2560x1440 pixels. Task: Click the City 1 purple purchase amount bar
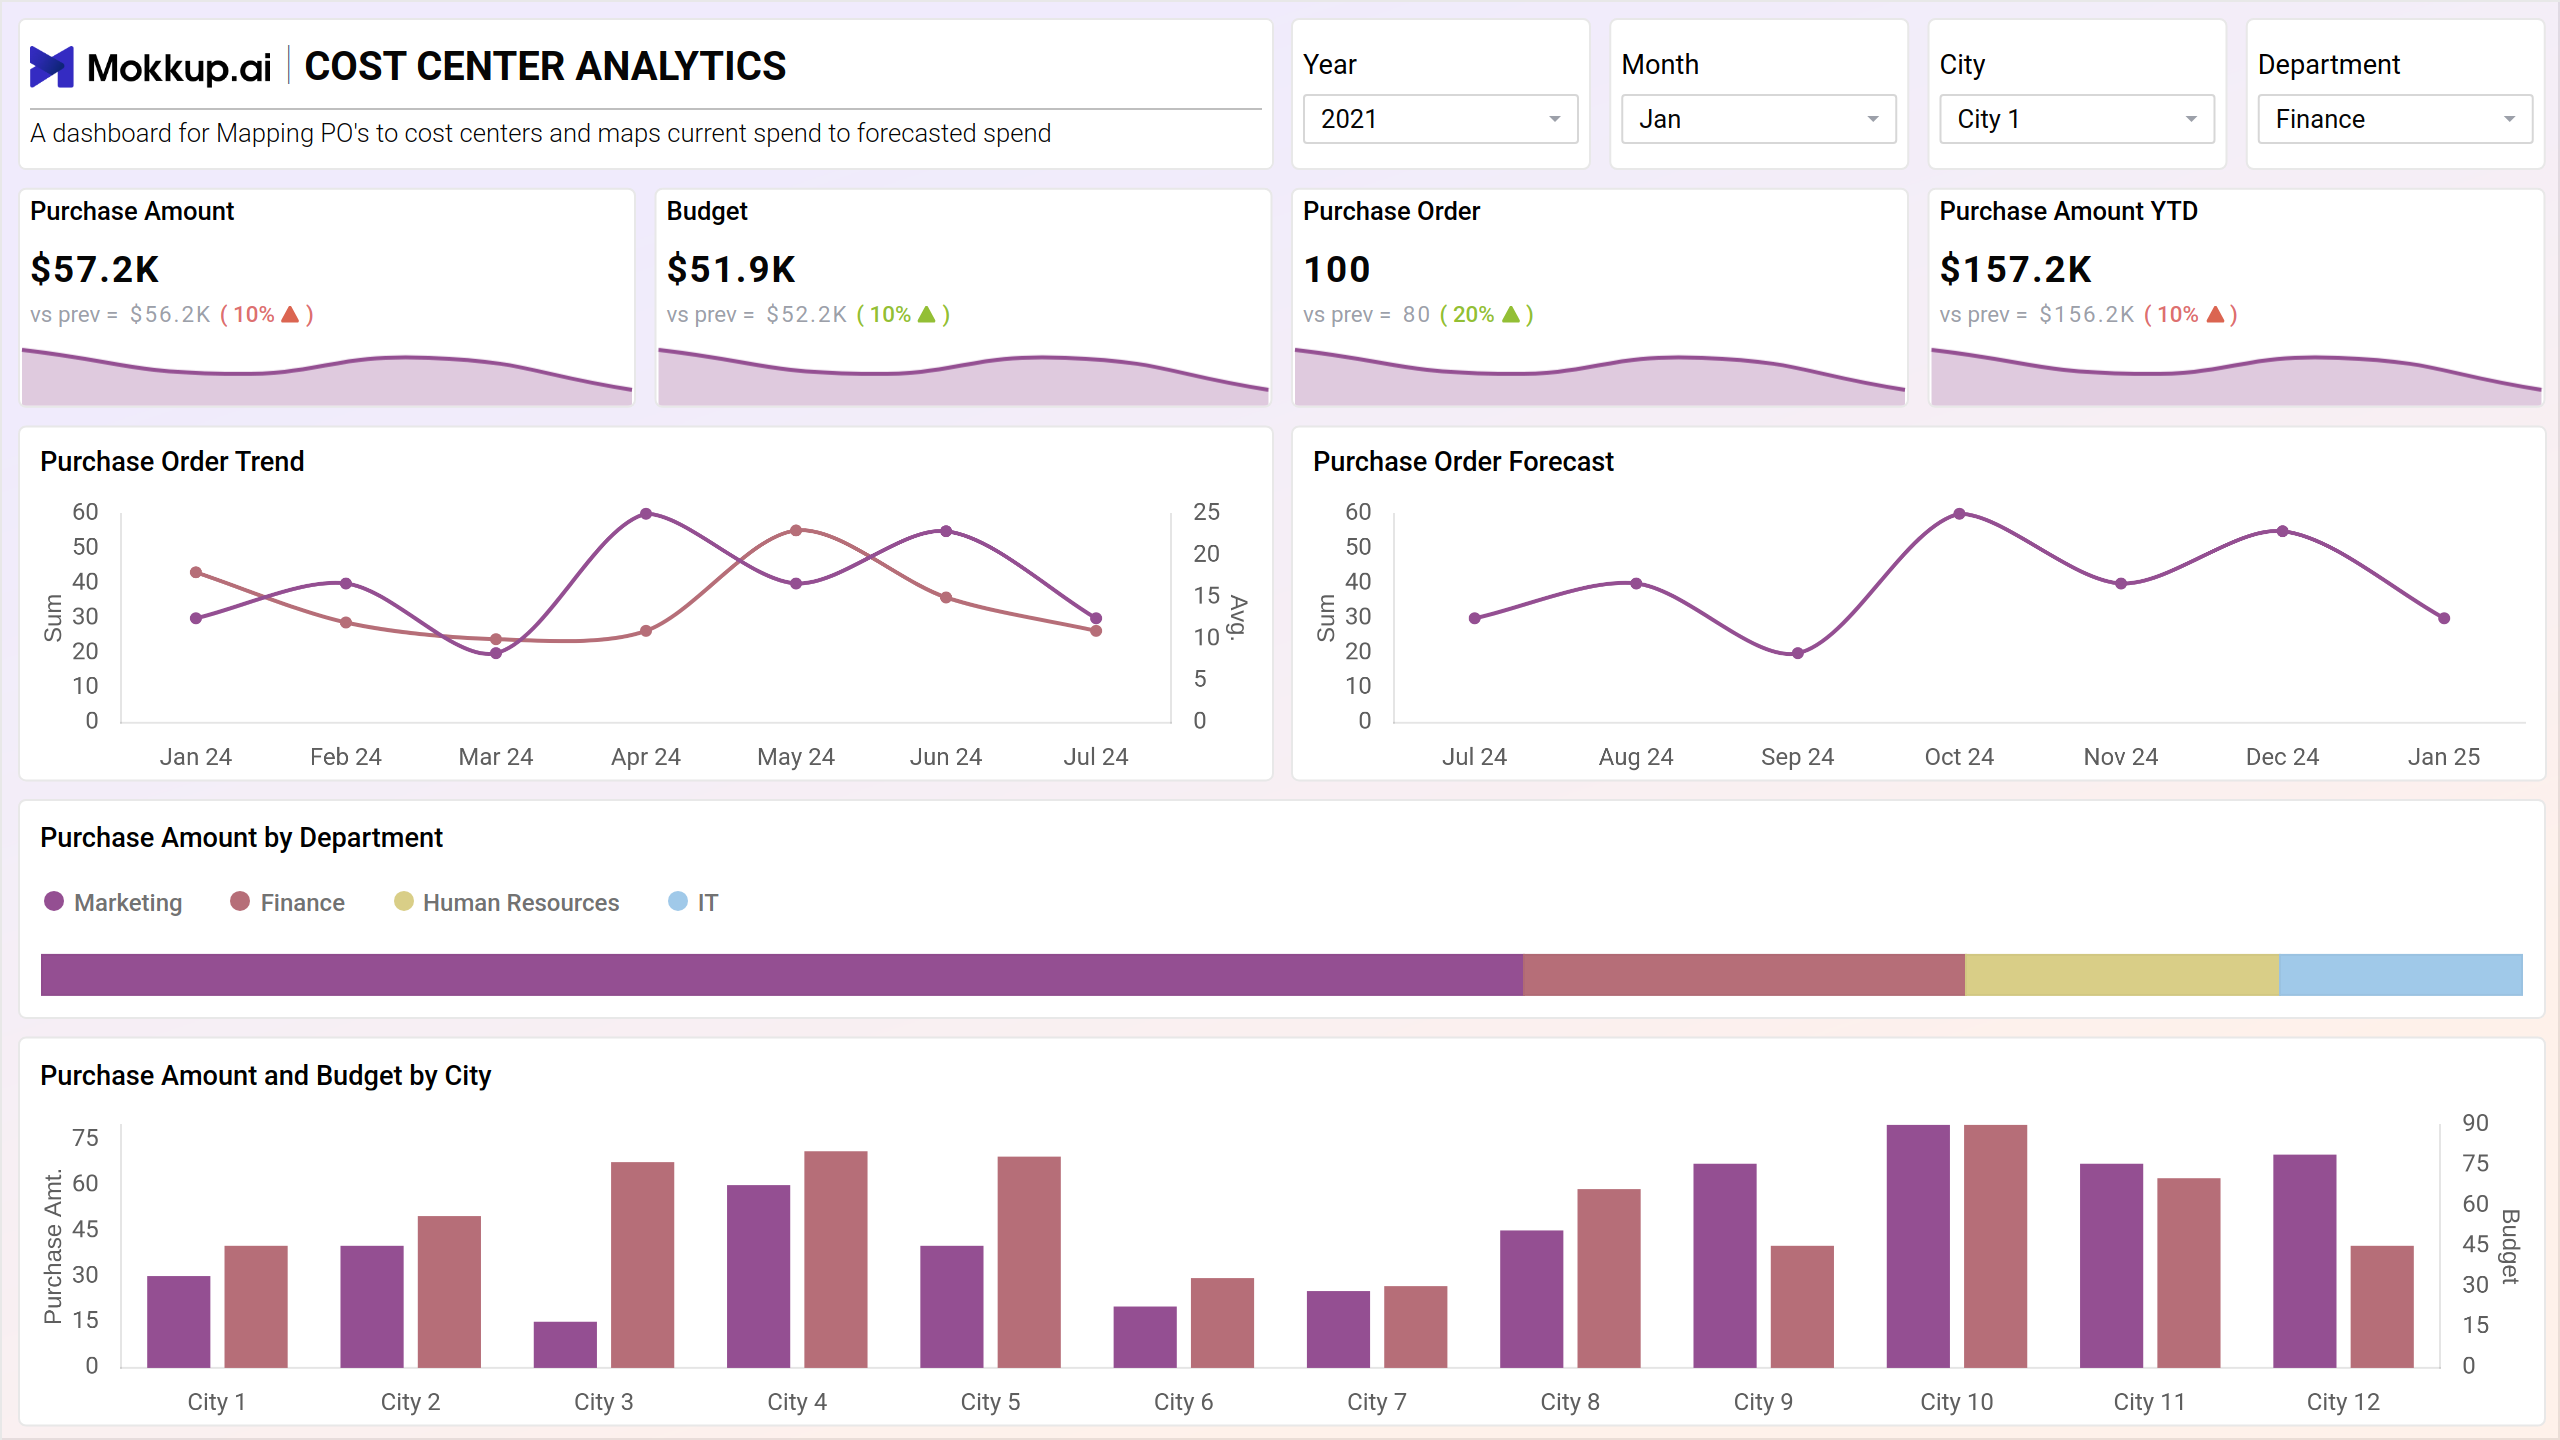pyautogui.click(x=179, y=1322)
